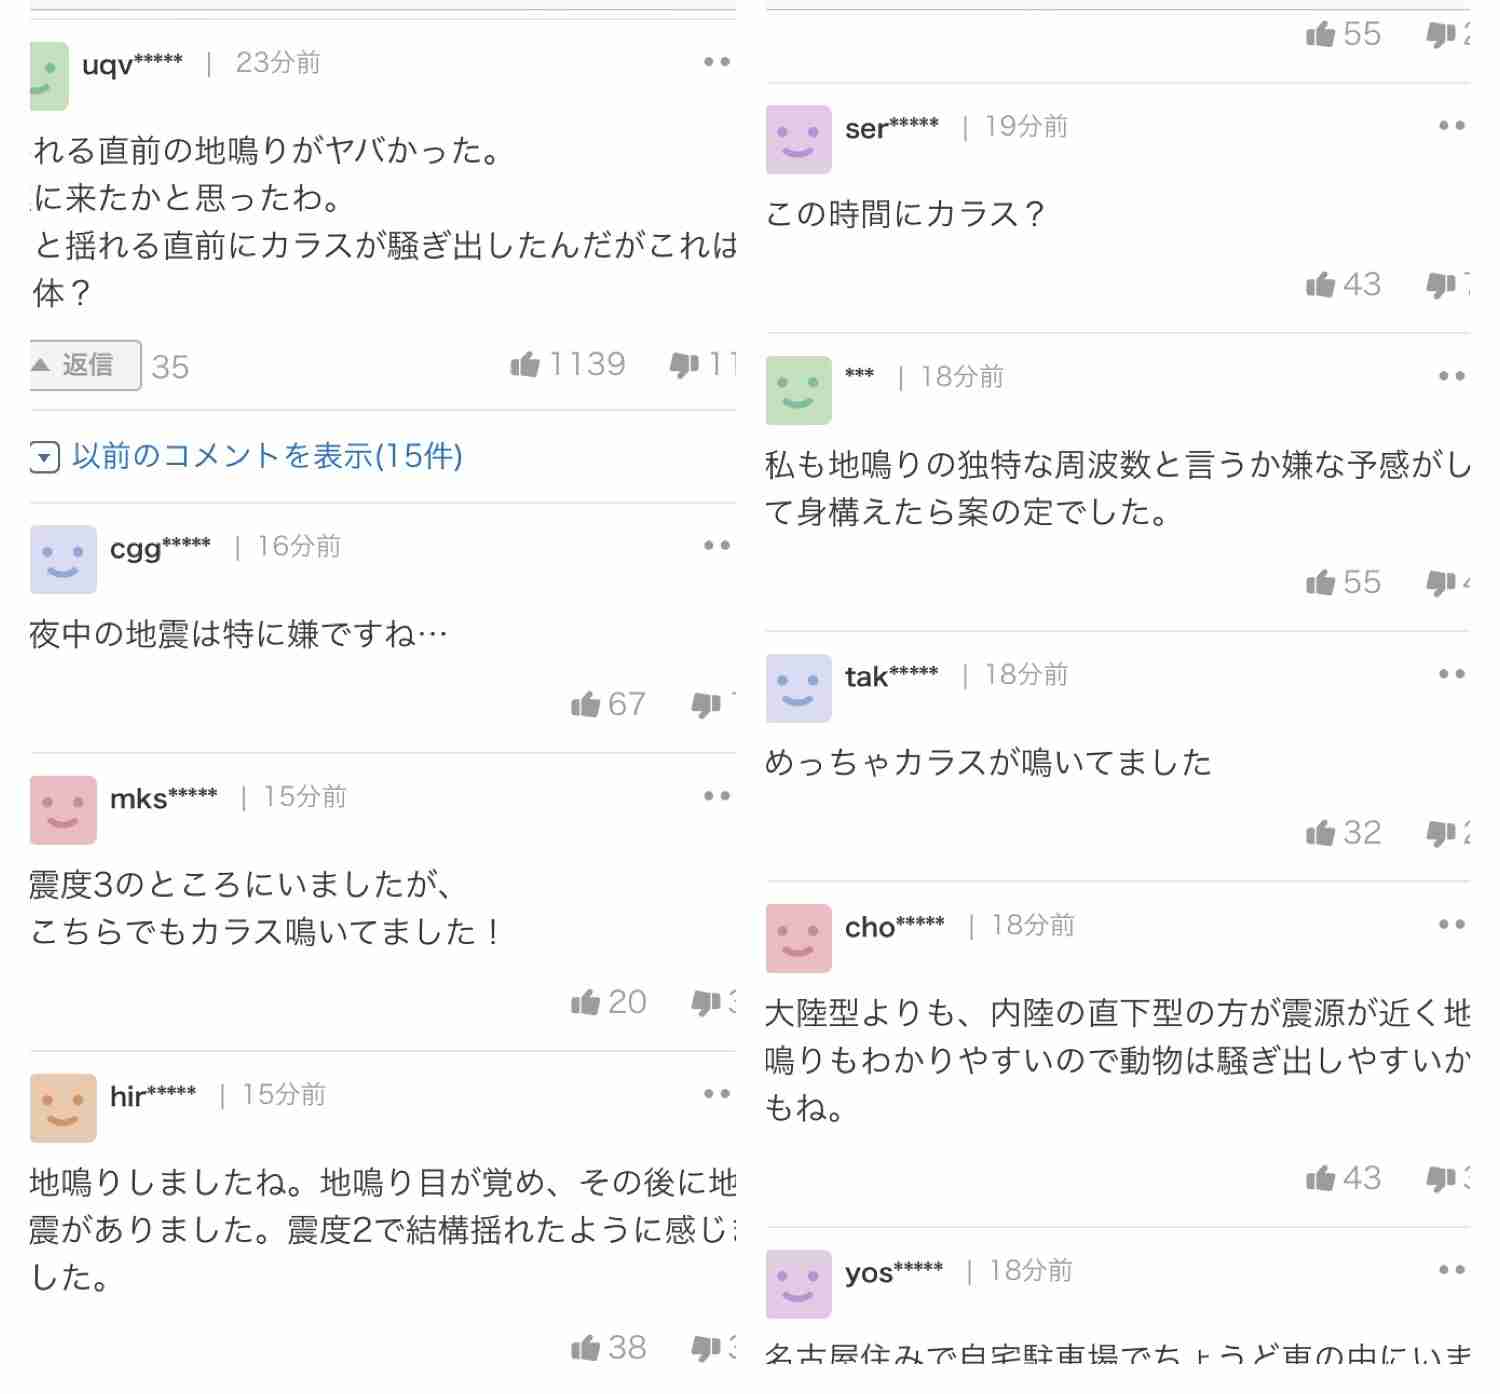Open the mks username profile
The height and width of the screenshot is (1394, 1500).
(163, 799)
